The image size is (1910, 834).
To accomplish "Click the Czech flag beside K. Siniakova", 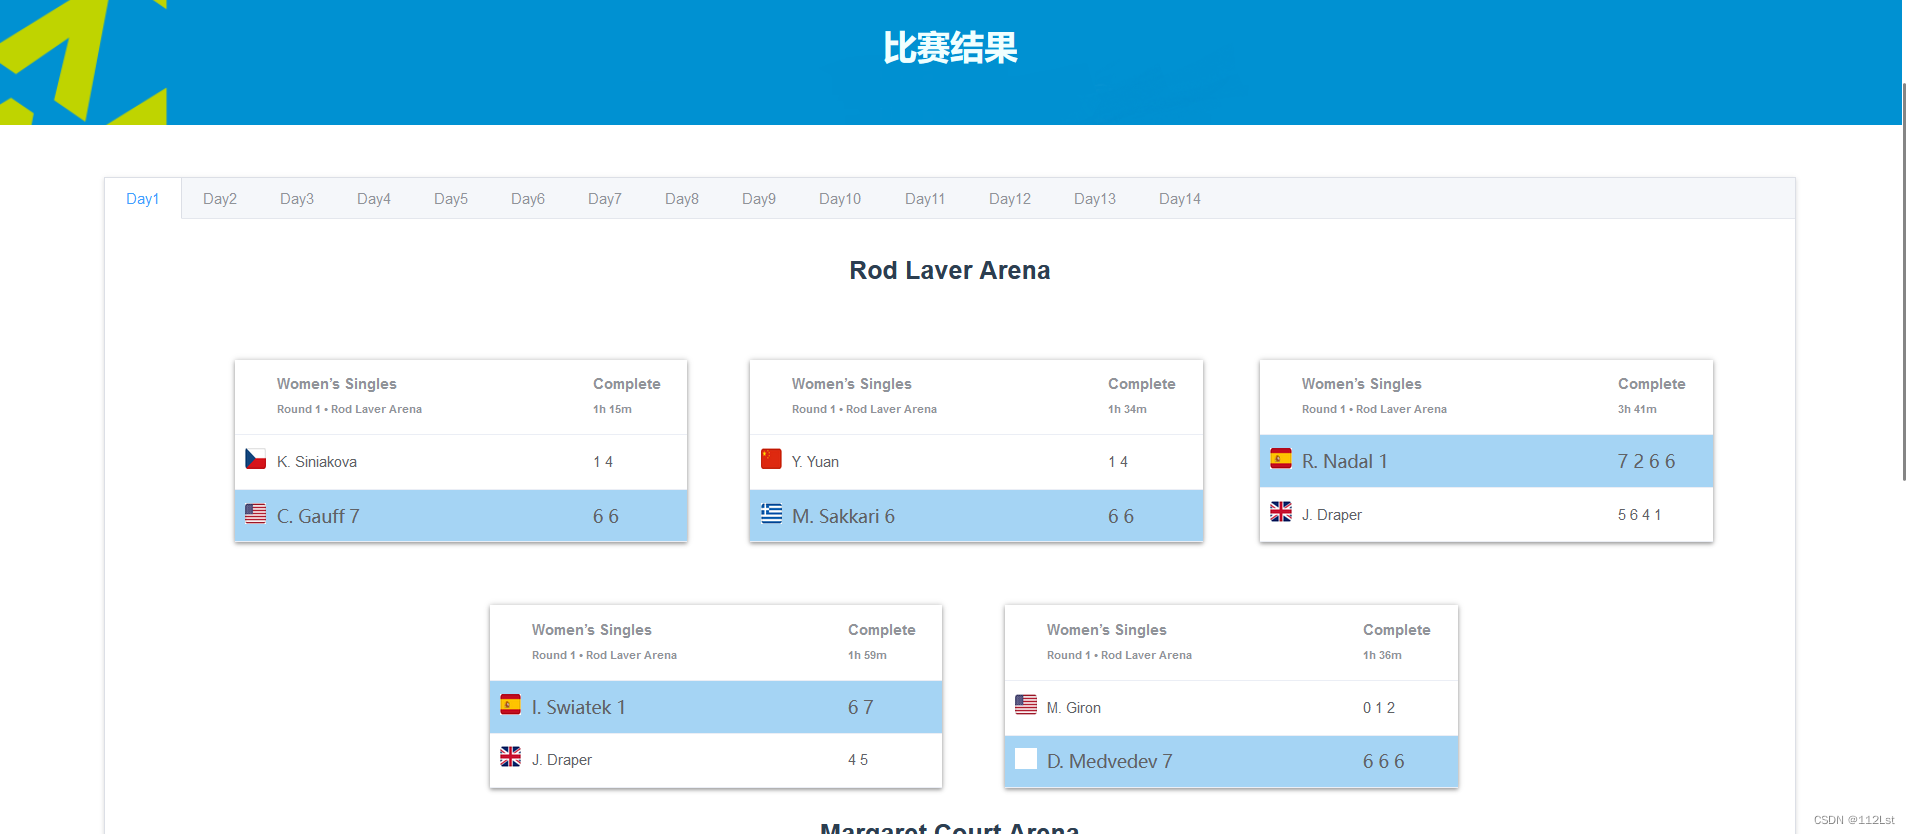I will click(x=256, y=459).
